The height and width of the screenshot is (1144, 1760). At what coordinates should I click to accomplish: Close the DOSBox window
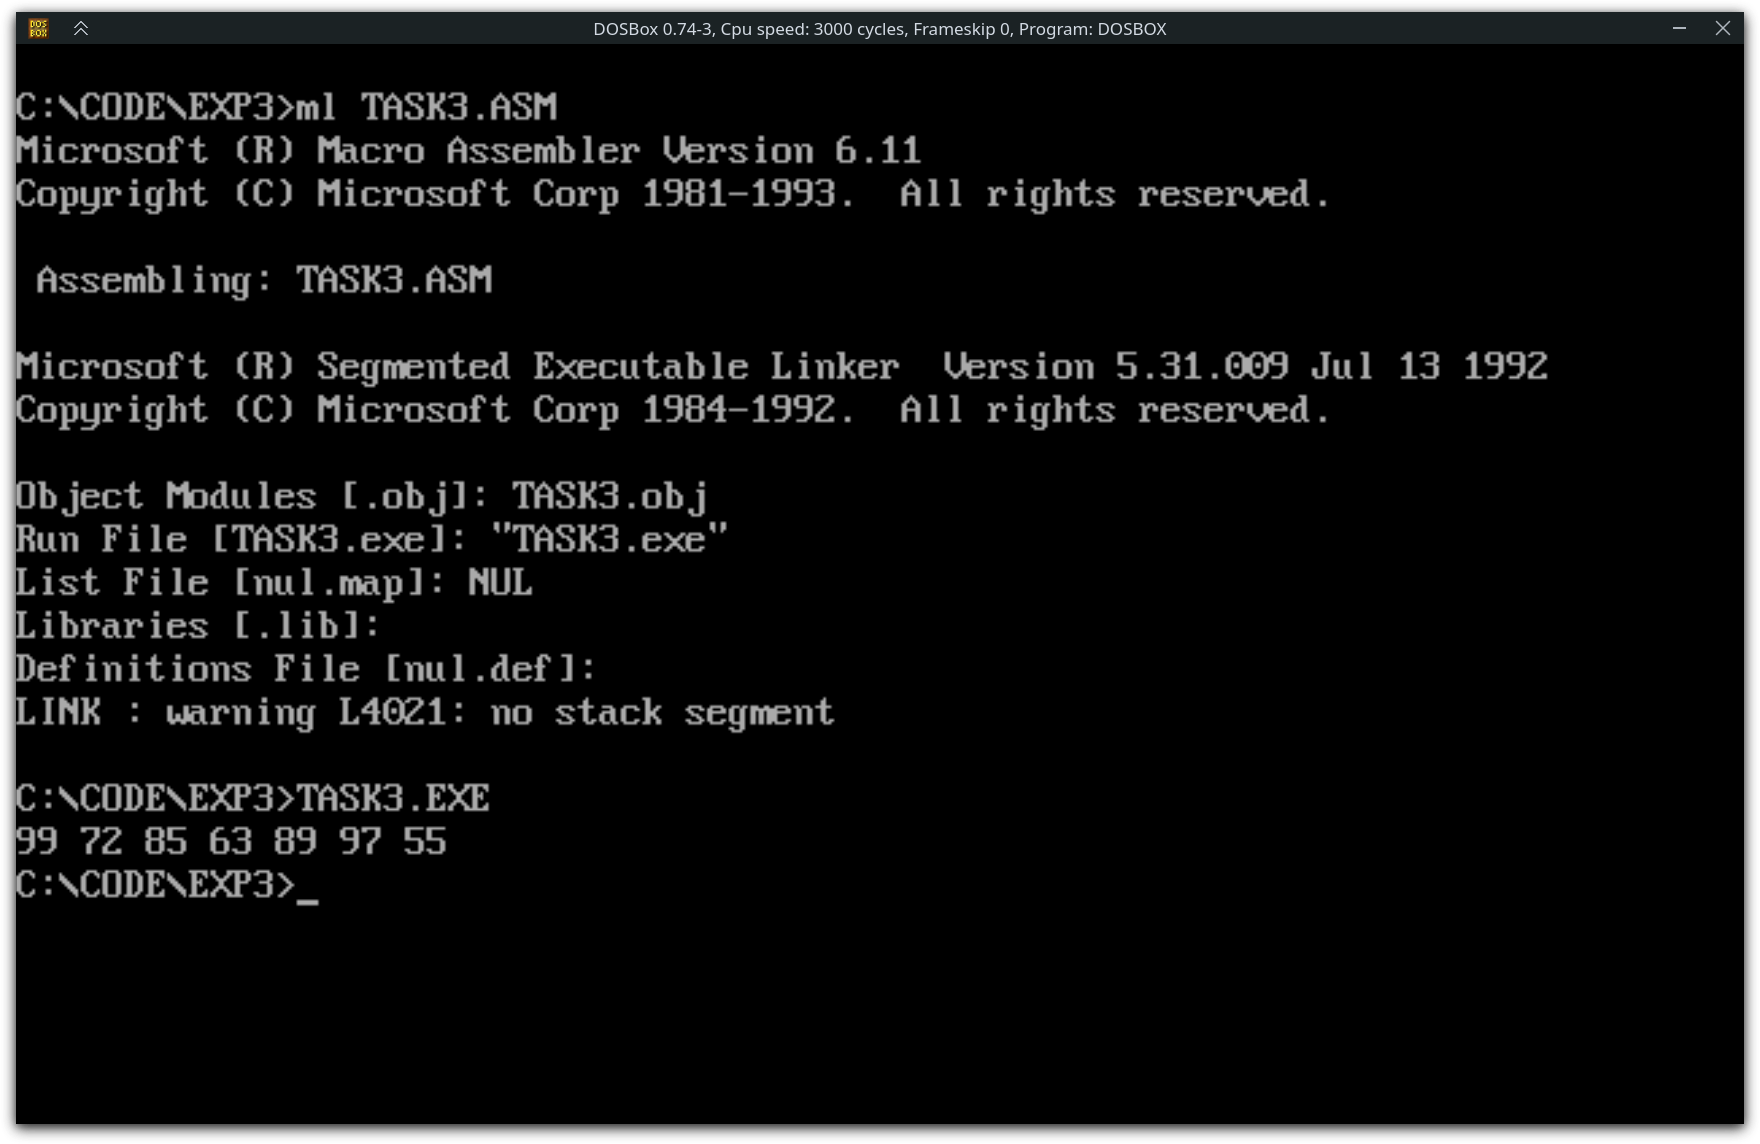point(1722,28)
